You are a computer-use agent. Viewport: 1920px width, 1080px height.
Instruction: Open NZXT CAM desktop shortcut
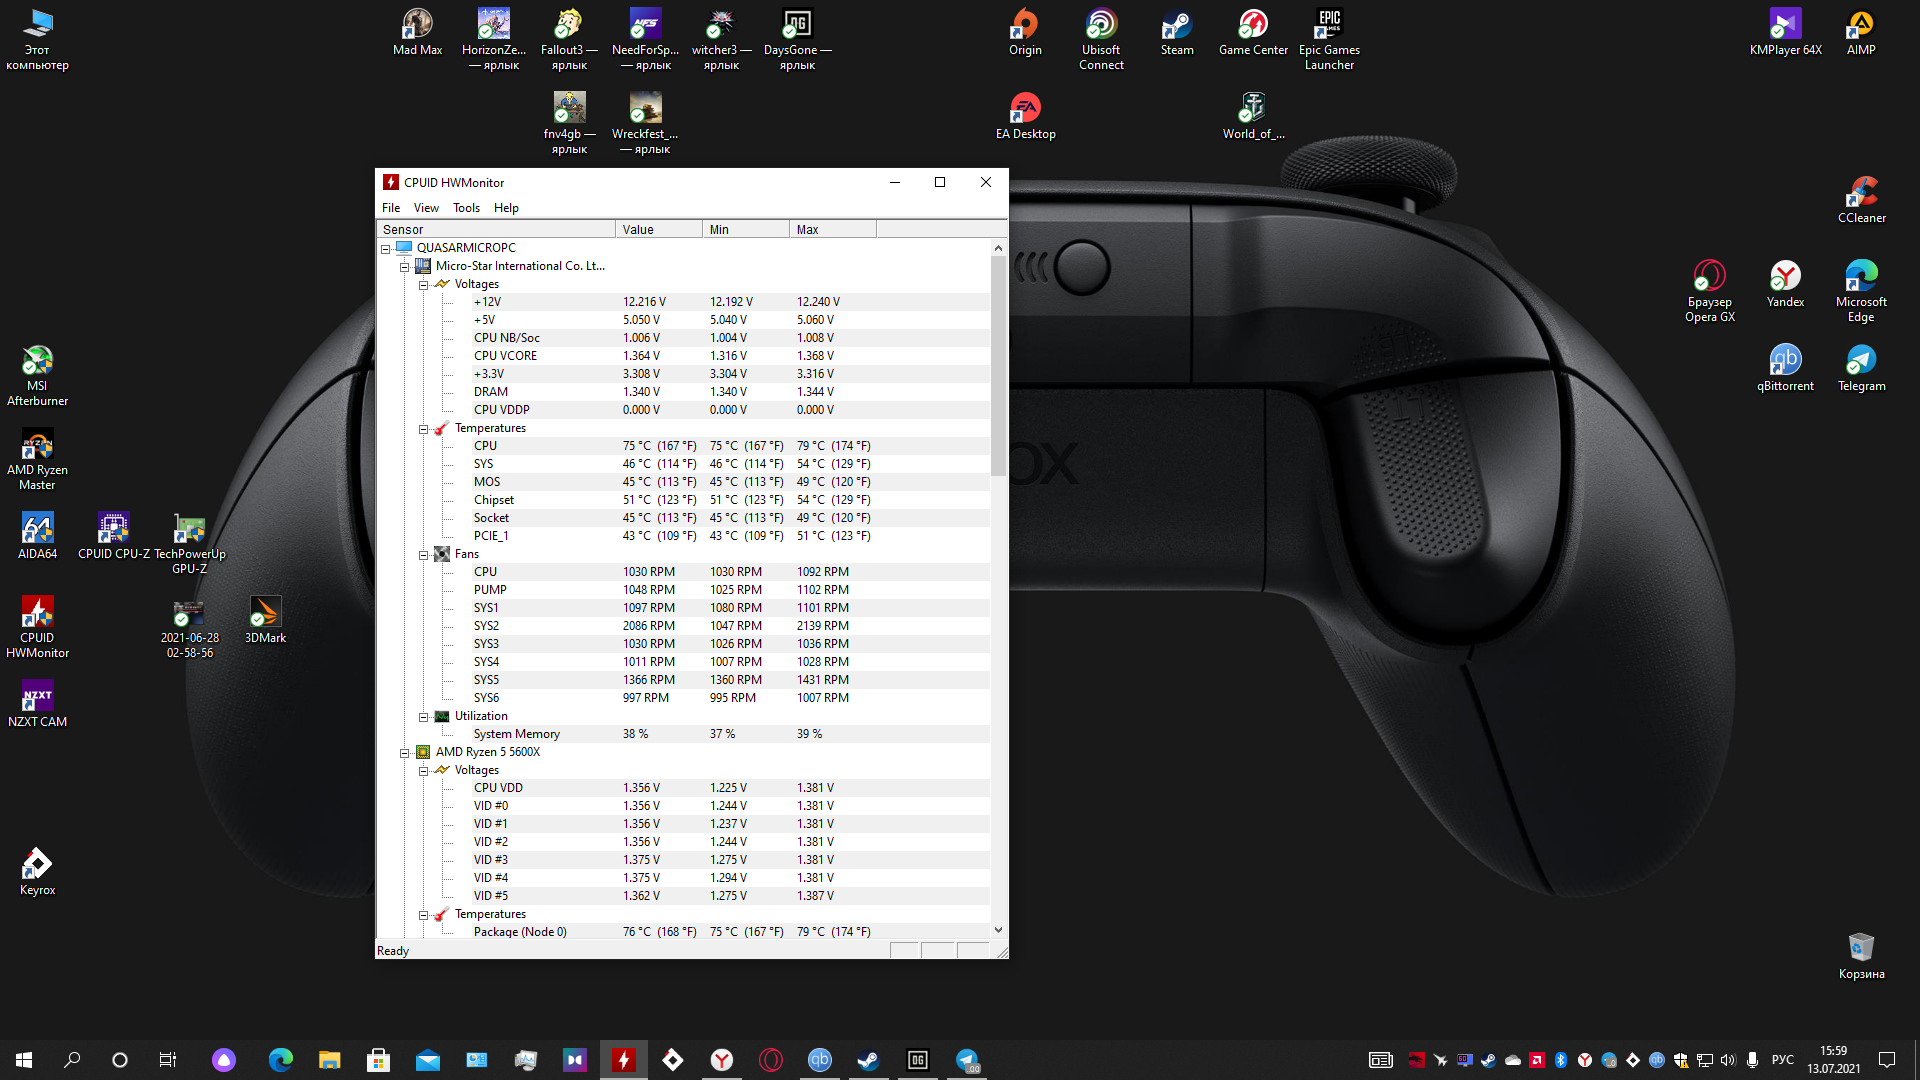[x=37, y=698]
